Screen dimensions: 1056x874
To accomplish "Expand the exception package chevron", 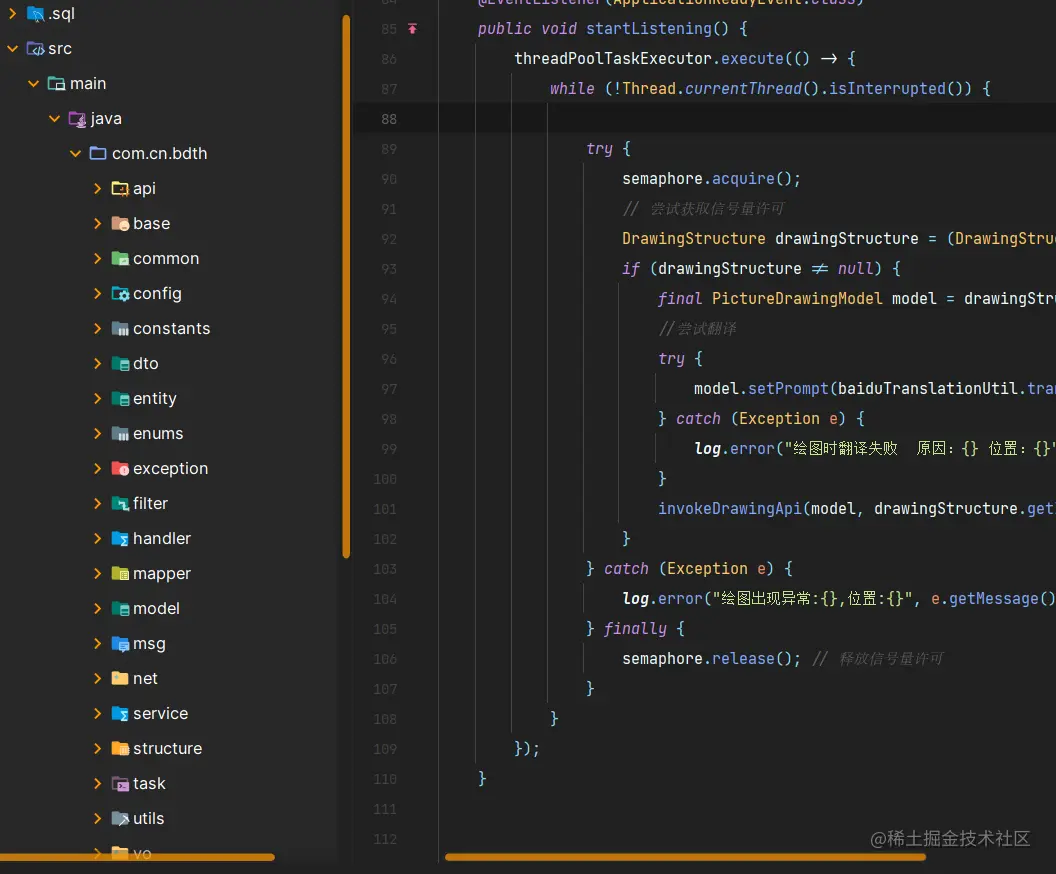I will coord(97,469).
